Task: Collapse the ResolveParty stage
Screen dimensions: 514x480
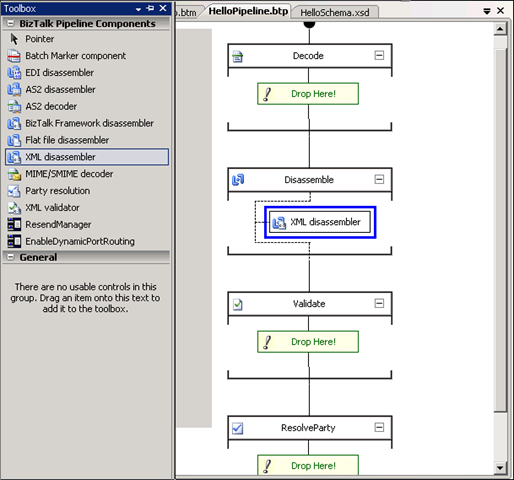Action: tap(379, 427)
